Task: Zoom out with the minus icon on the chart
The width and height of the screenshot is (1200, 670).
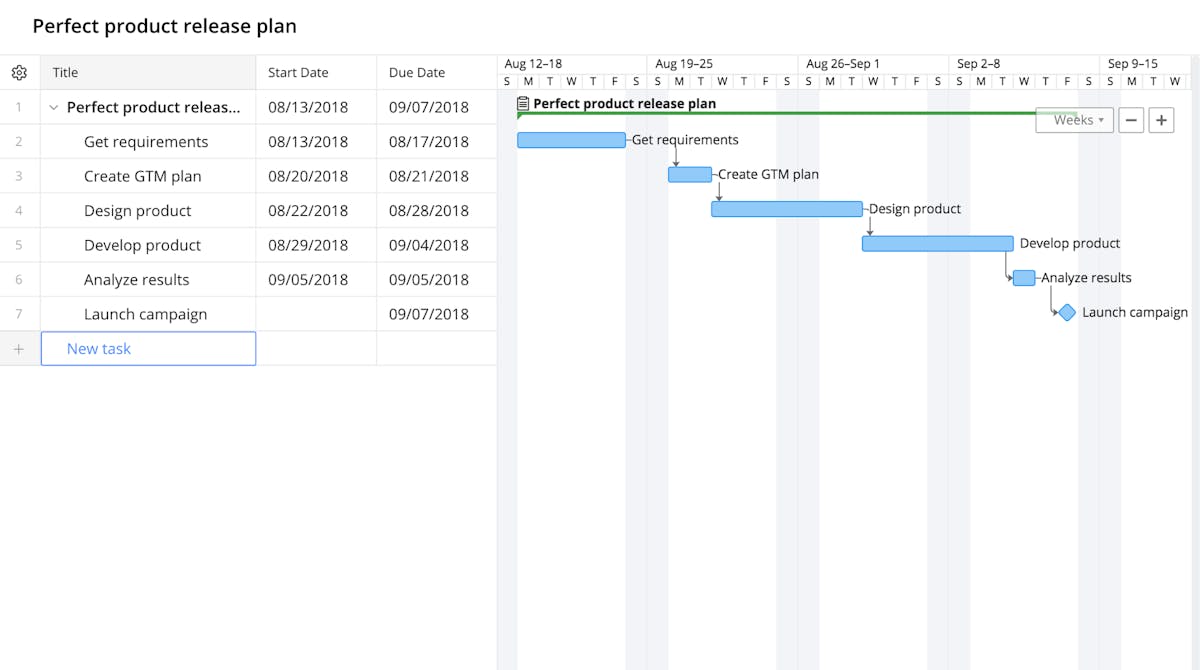Action: pos(1131,119)
